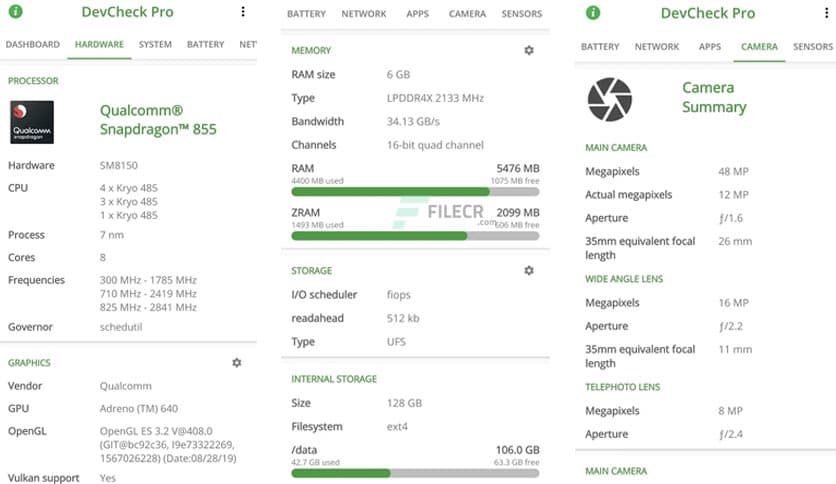Open Battery tab on left screen

(205, 44)
